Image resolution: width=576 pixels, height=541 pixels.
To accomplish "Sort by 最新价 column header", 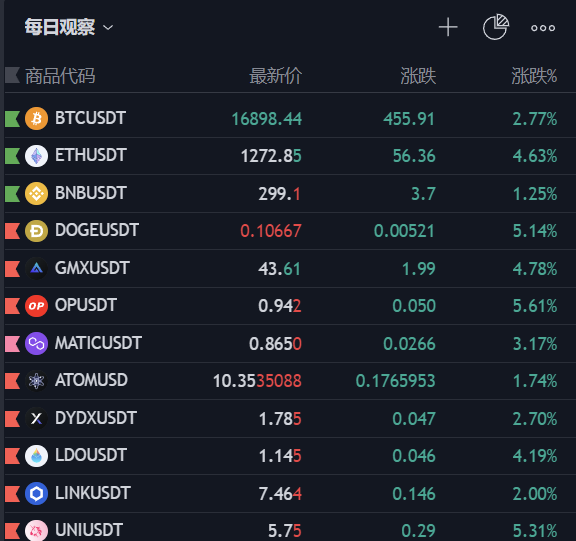I will pyautogui.click(x=276, y=76).
